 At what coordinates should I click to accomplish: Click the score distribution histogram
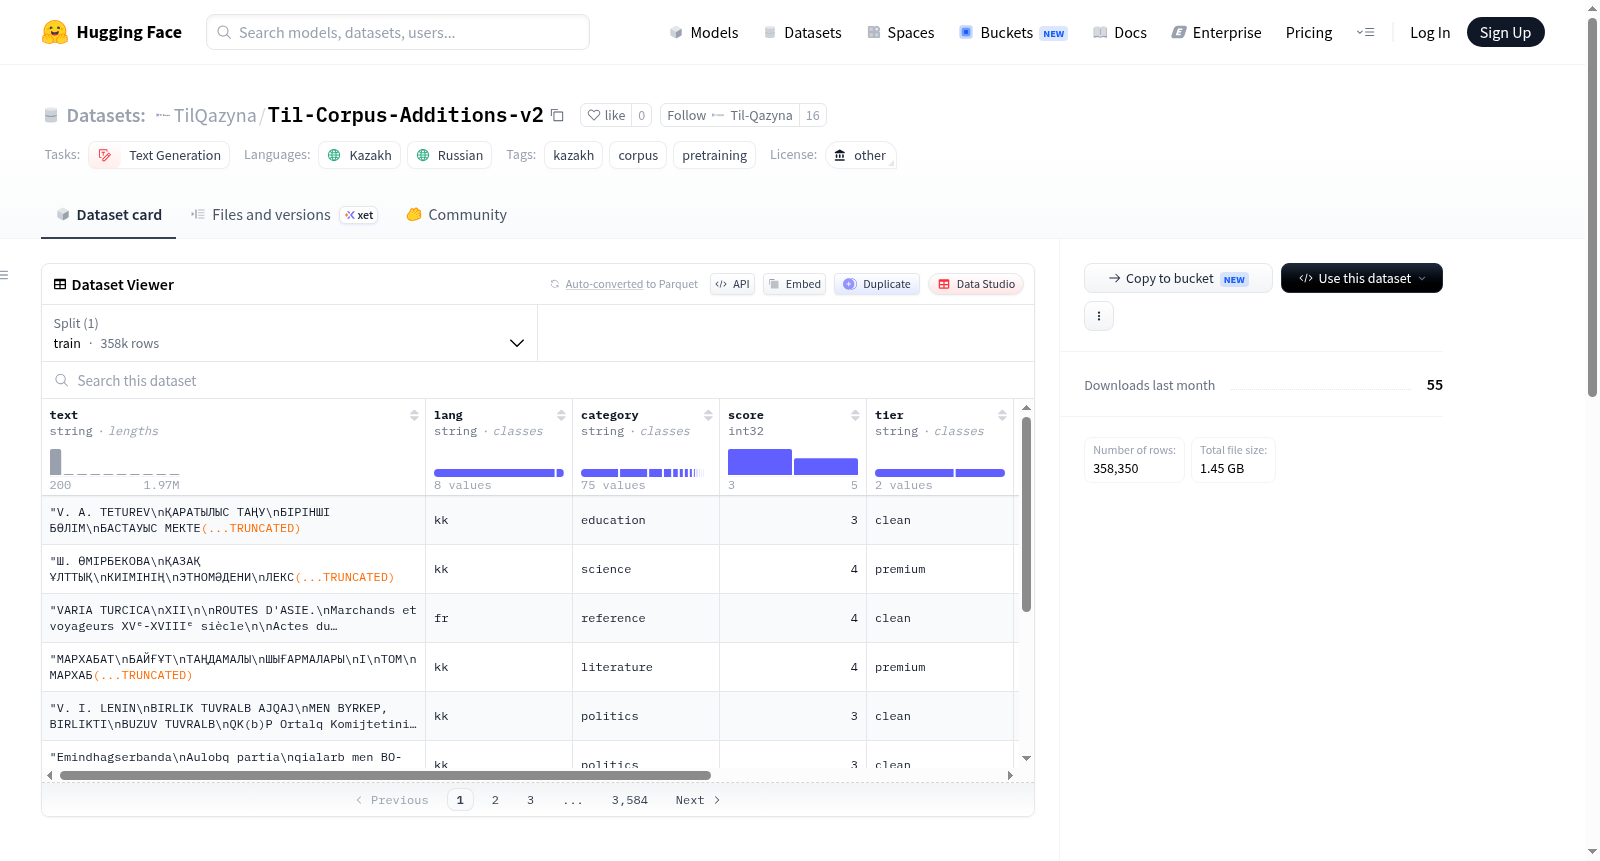793,462
